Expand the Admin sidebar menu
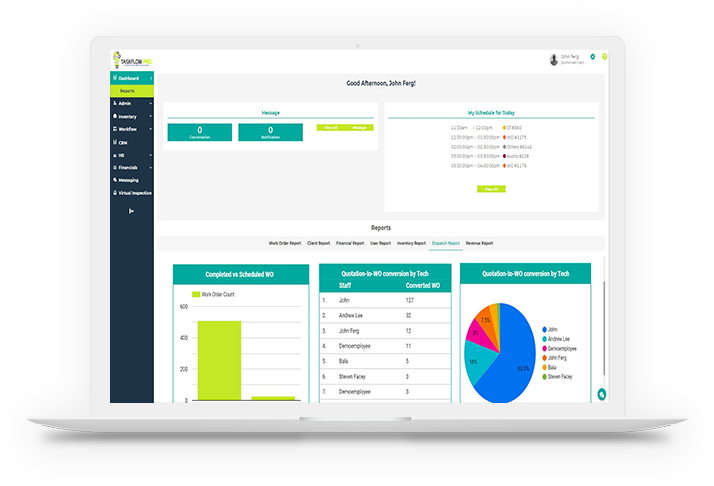 coord(126,103)
